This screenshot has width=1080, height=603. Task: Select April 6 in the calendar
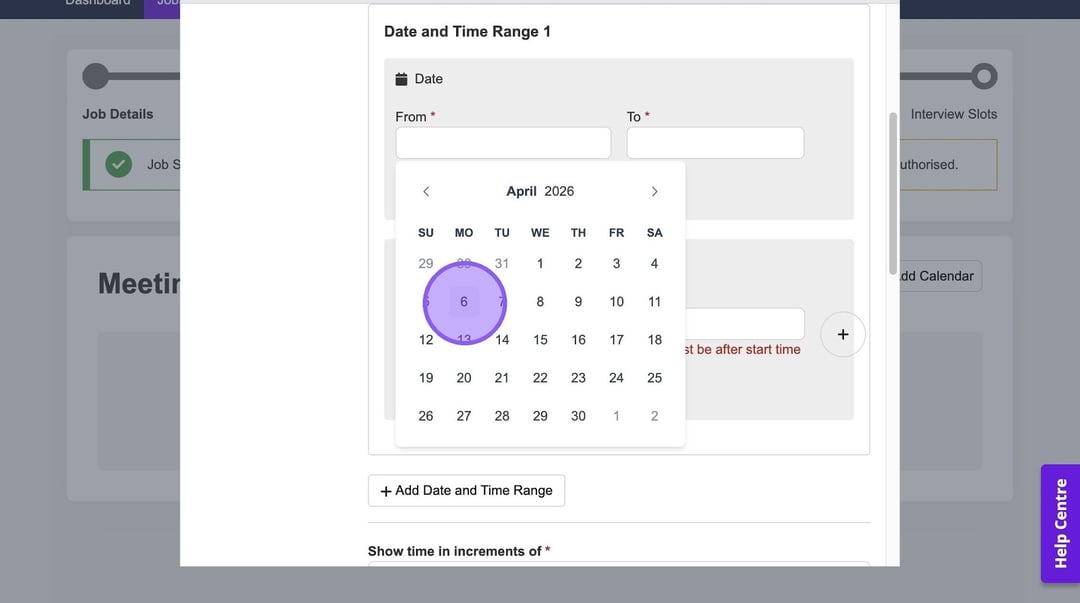pos(464,302)
